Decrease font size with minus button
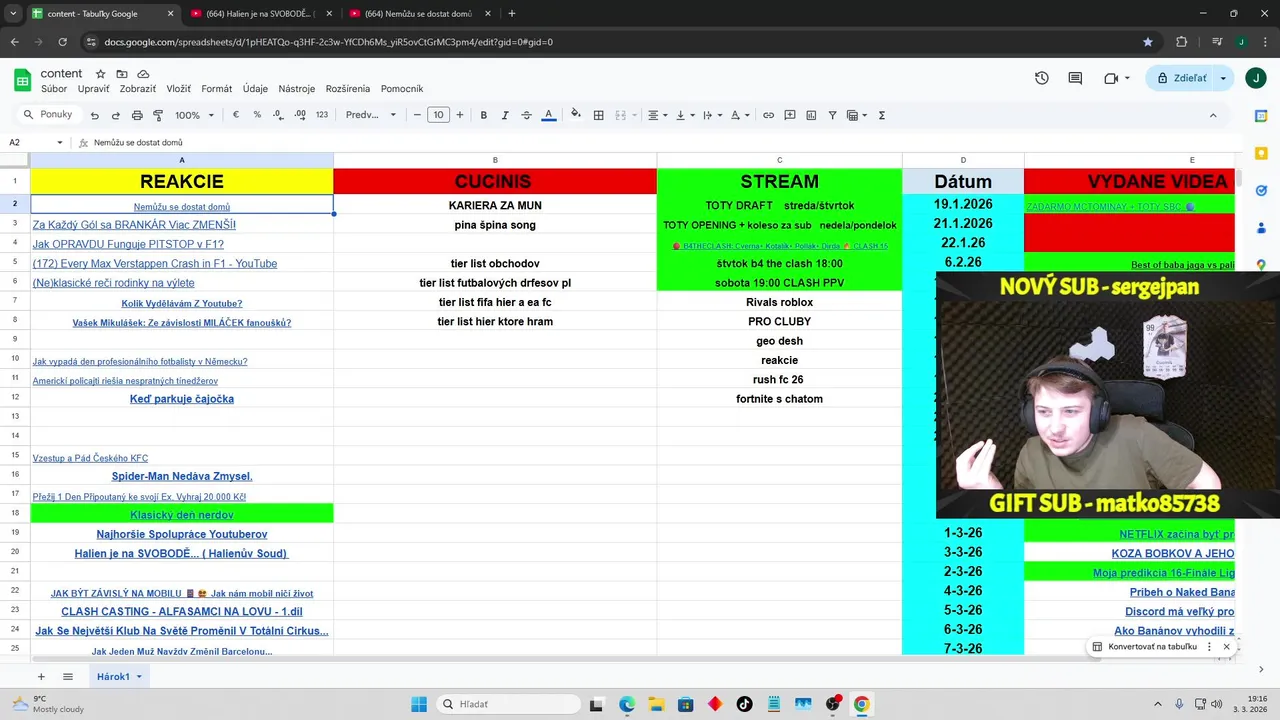Screen dimensions: 1280x720 (417, 115)
